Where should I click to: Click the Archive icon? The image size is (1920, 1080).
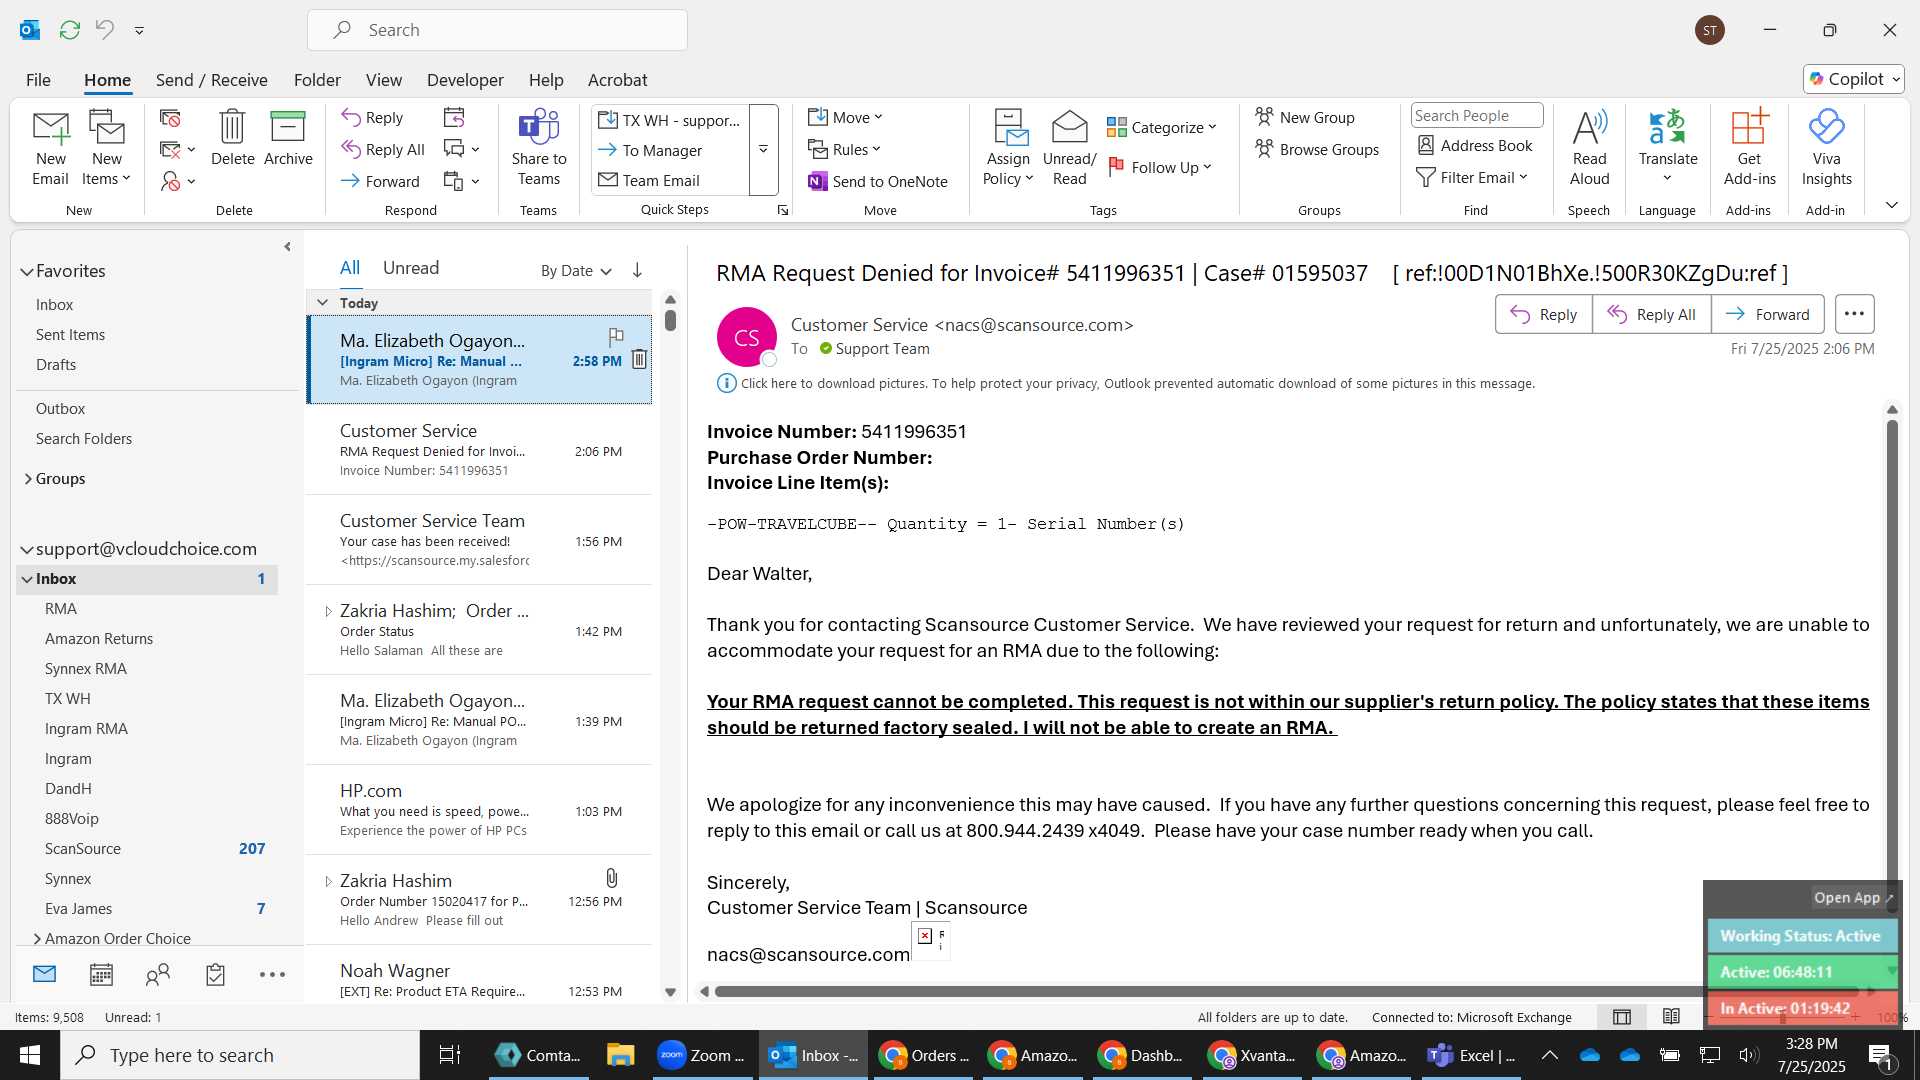(x=288, y=128)
